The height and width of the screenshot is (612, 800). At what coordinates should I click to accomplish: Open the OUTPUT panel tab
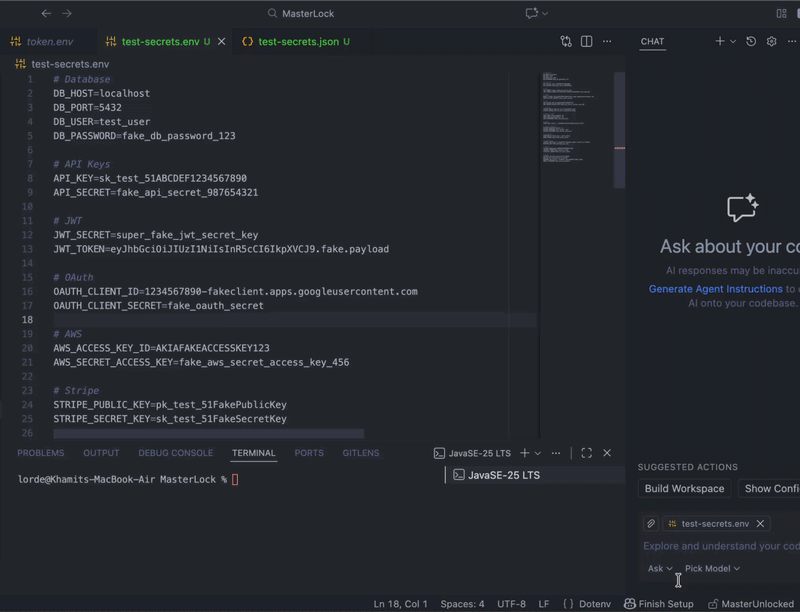[x=101, y=453]
